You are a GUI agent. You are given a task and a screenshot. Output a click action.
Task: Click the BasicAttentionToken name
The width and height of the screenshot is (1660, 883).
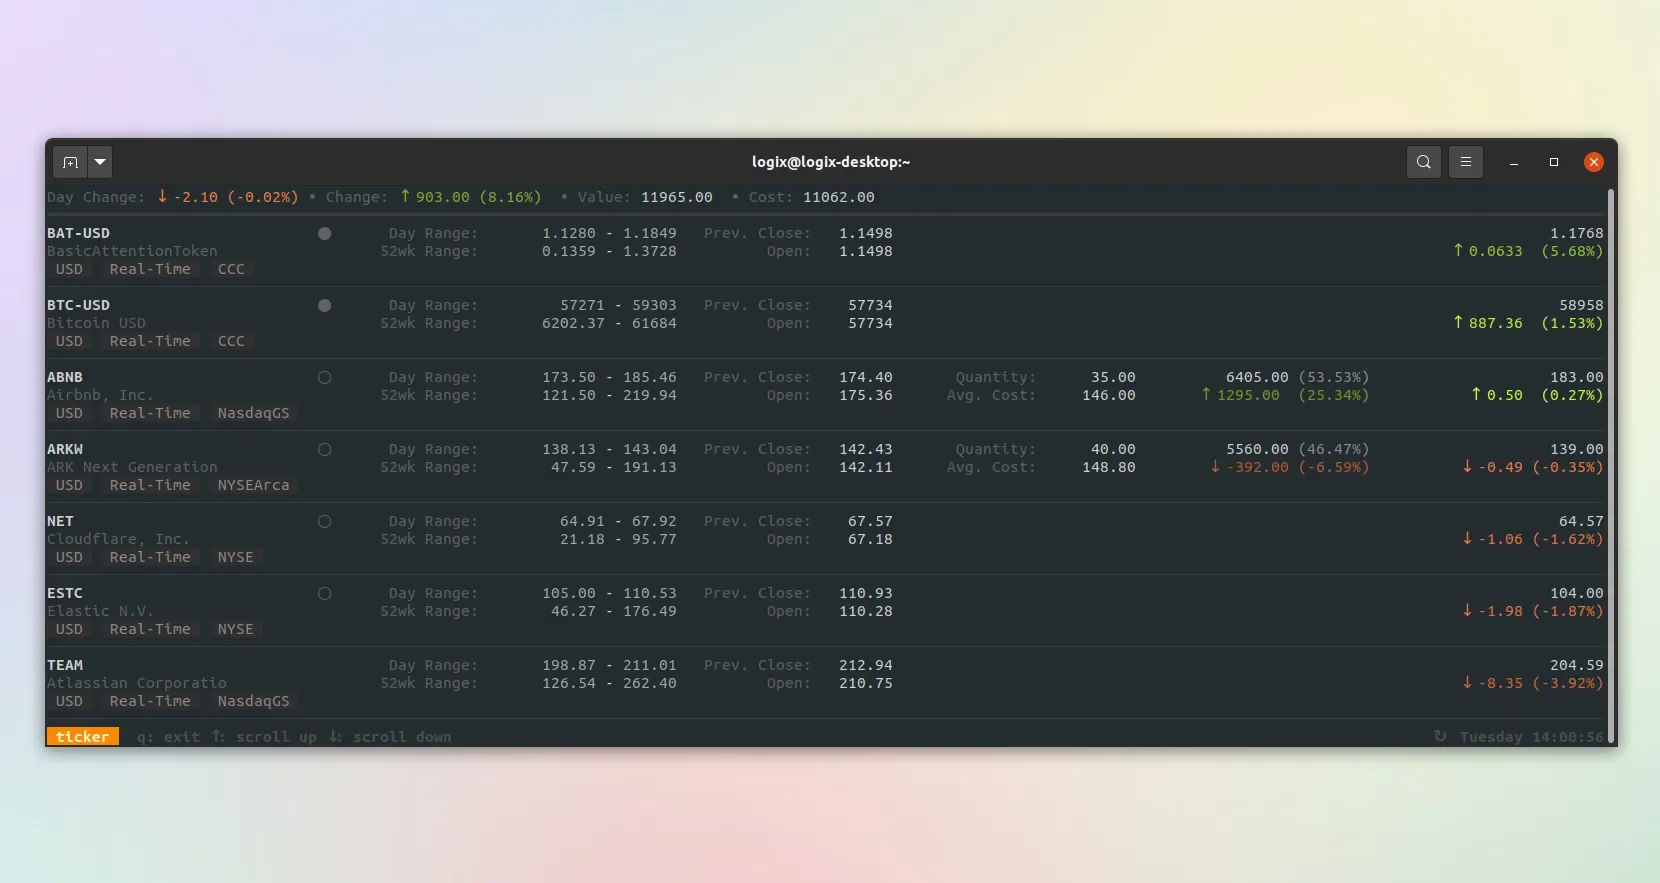tap(132, 252)
